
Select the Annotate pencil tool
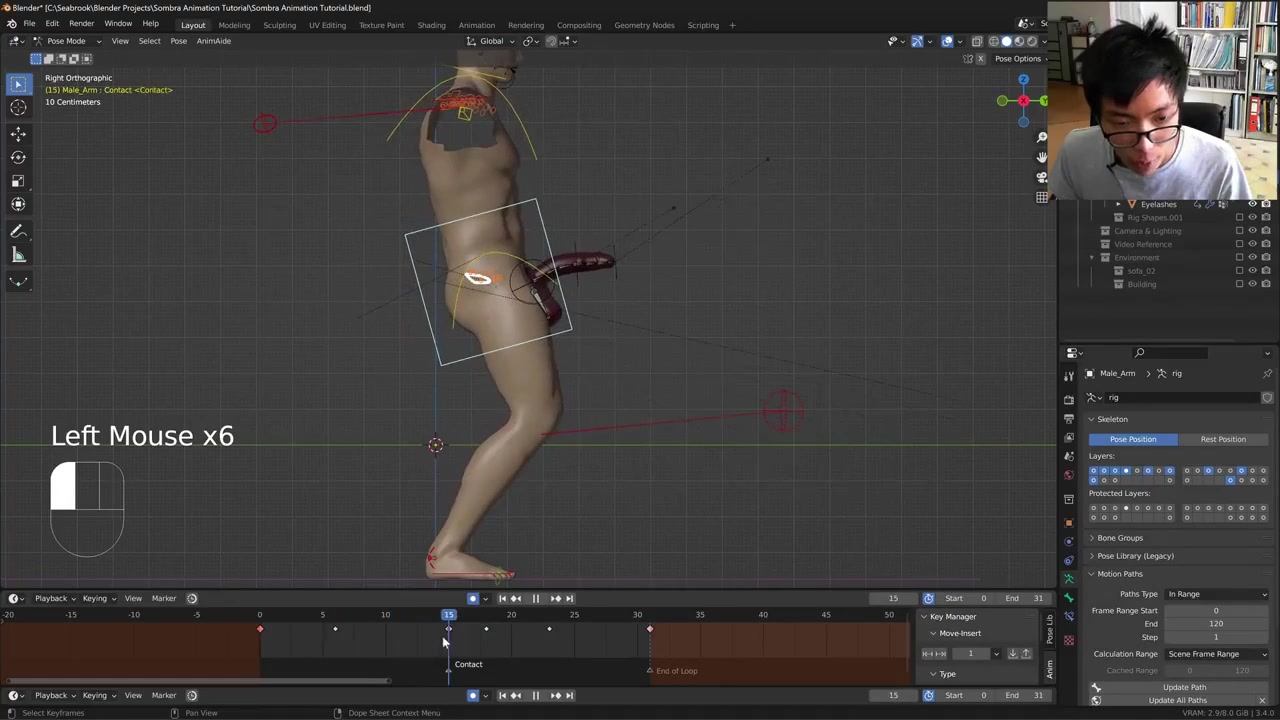tap(18, 231)
